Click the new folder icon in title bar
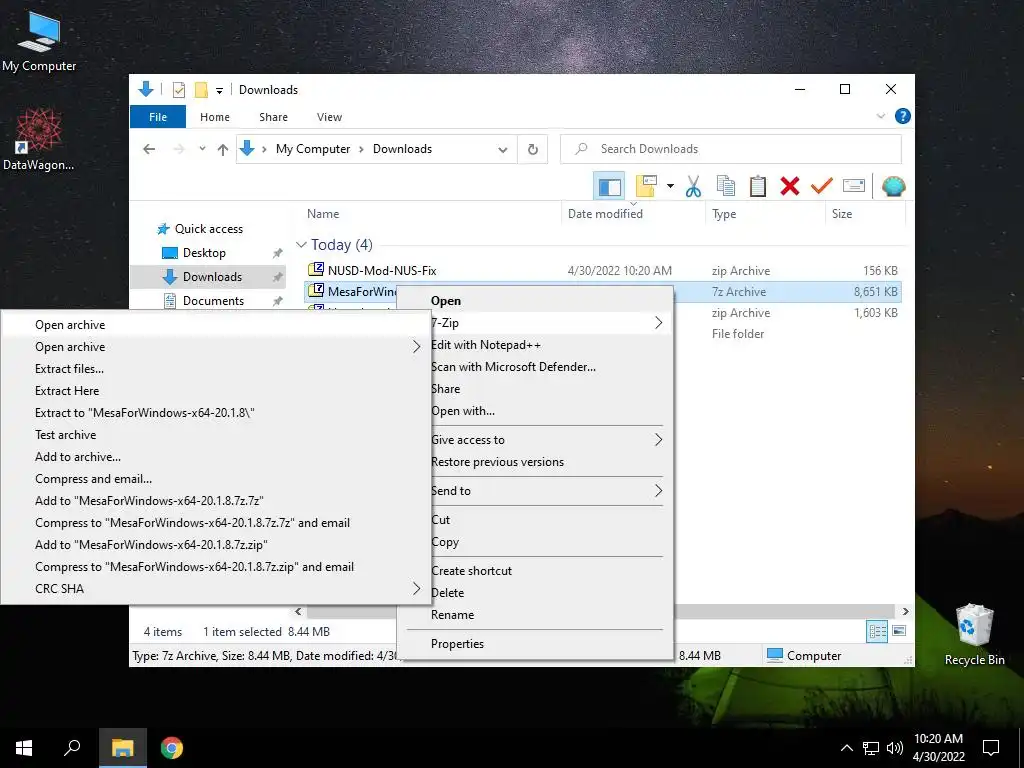Viewport: 1024px width, 768px height. tap(201, 90)
